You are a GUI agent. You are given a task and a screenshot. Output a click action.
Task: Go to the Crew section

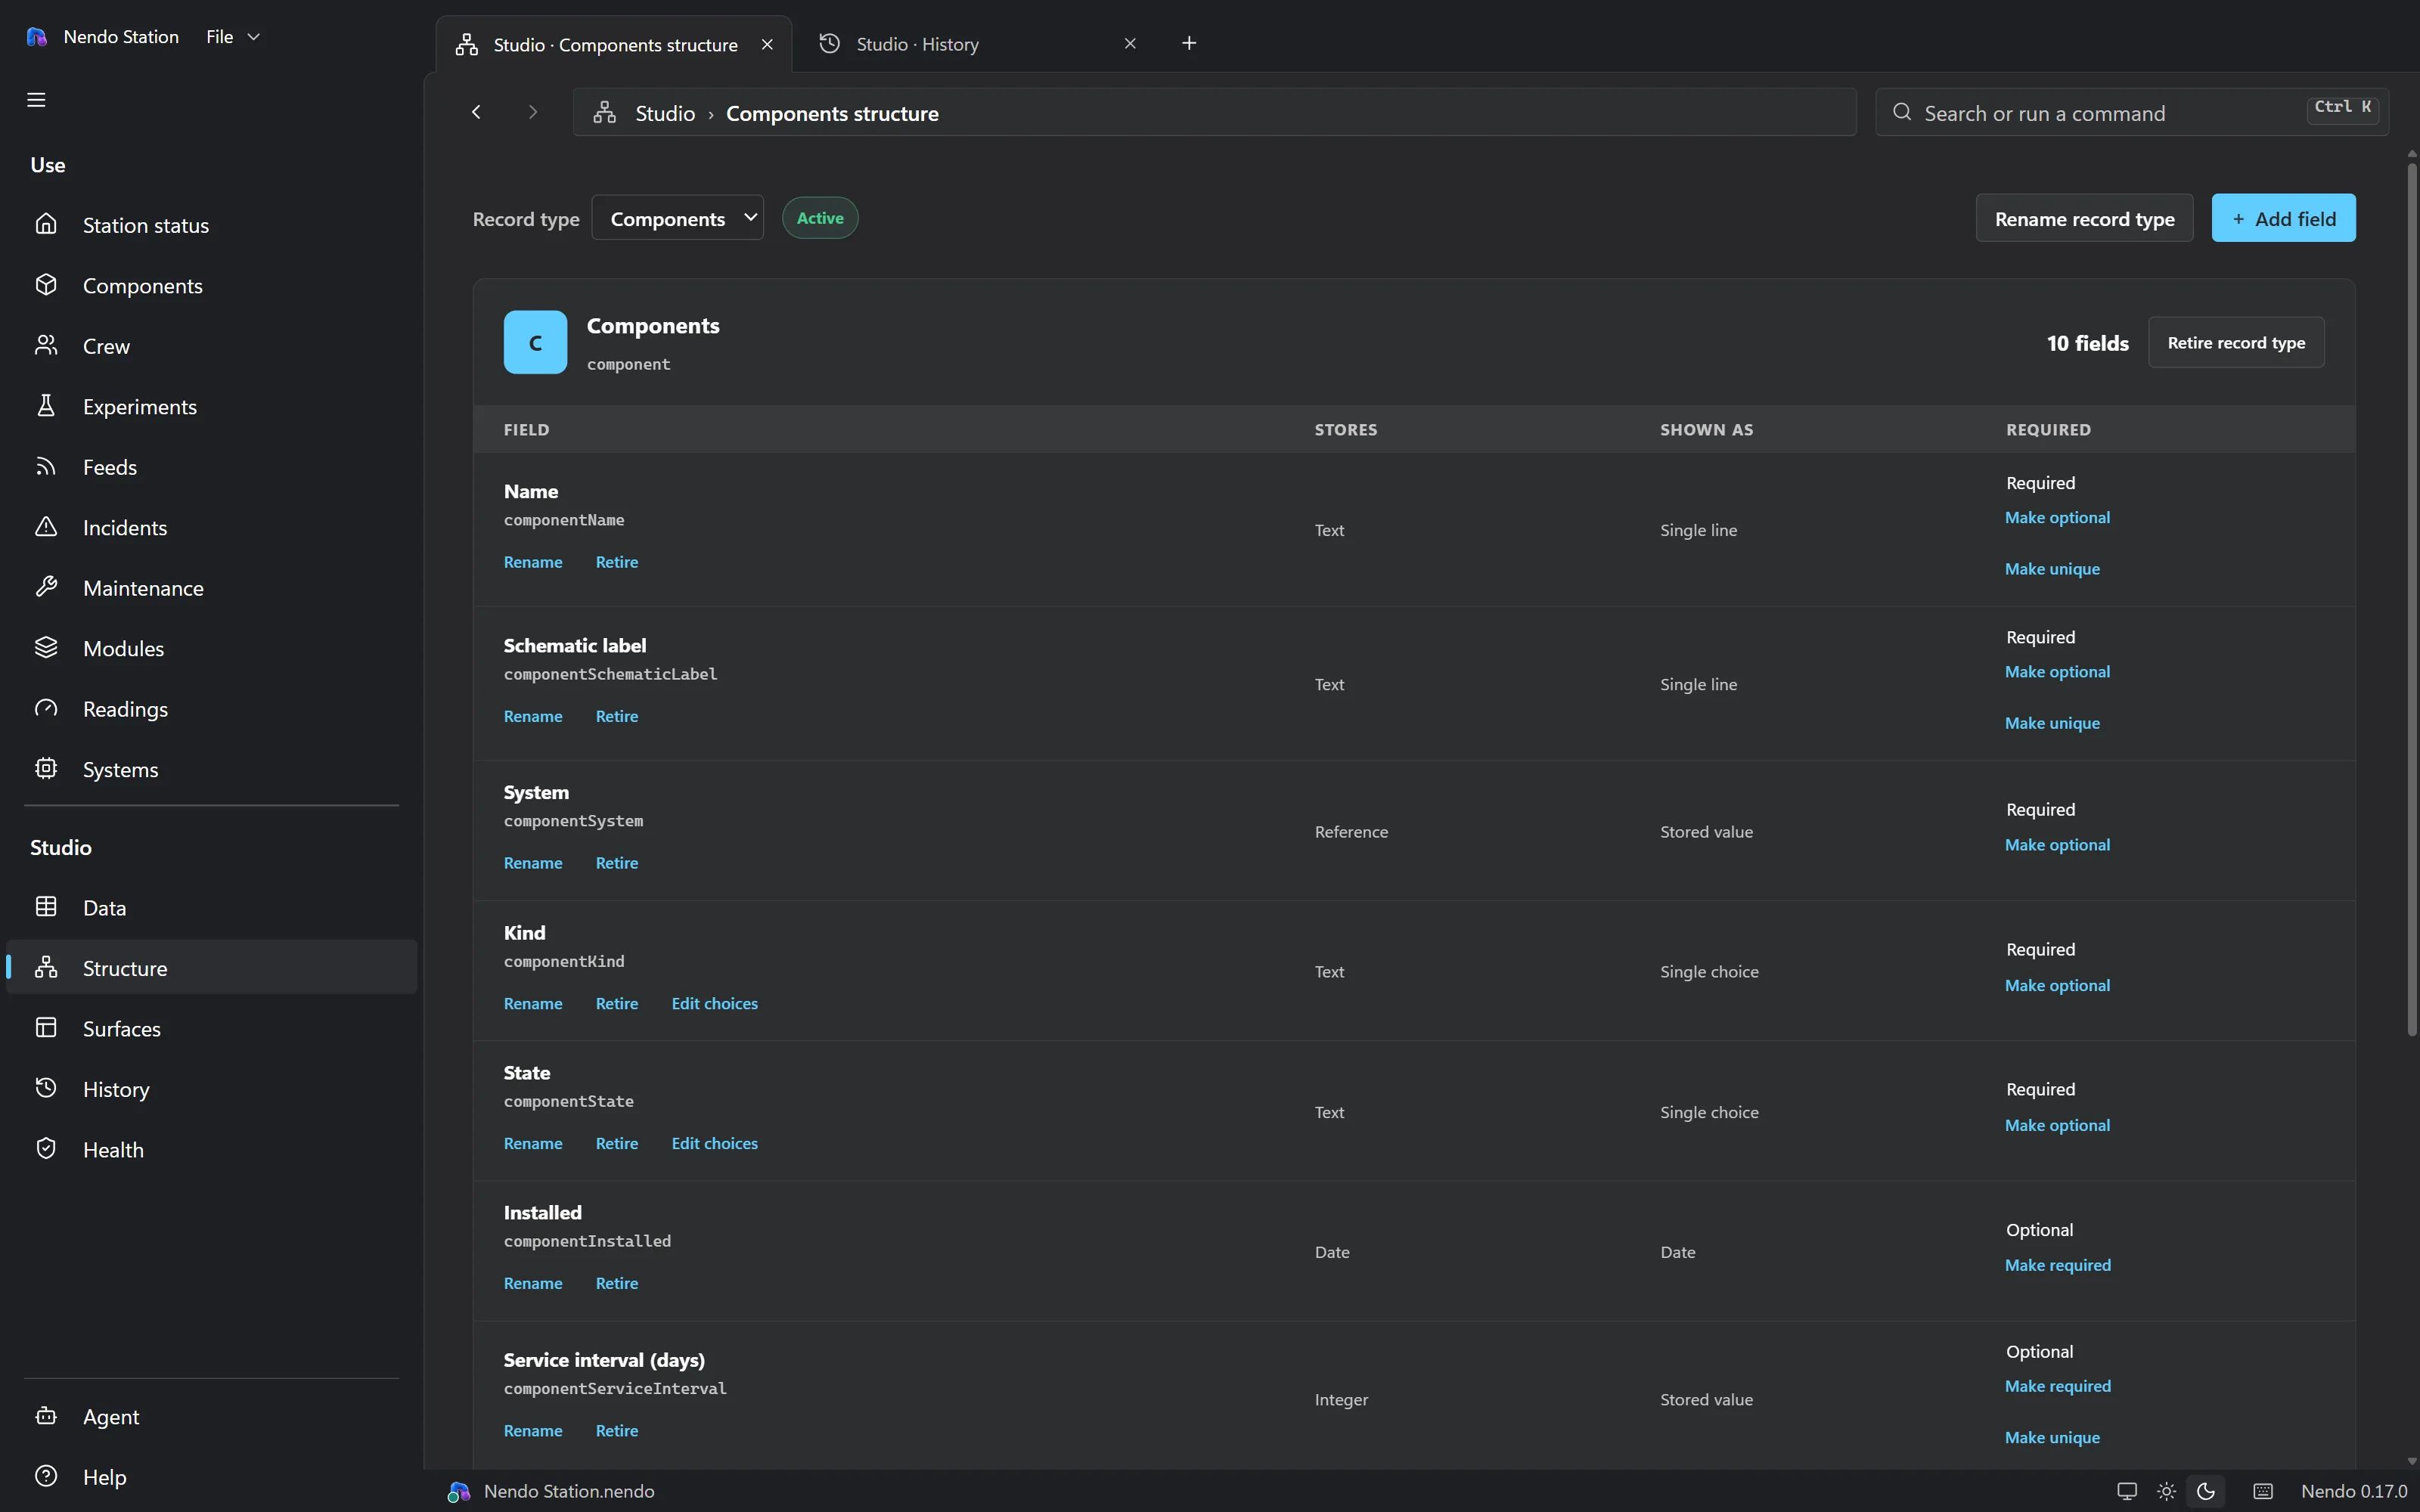click(212, 346)
